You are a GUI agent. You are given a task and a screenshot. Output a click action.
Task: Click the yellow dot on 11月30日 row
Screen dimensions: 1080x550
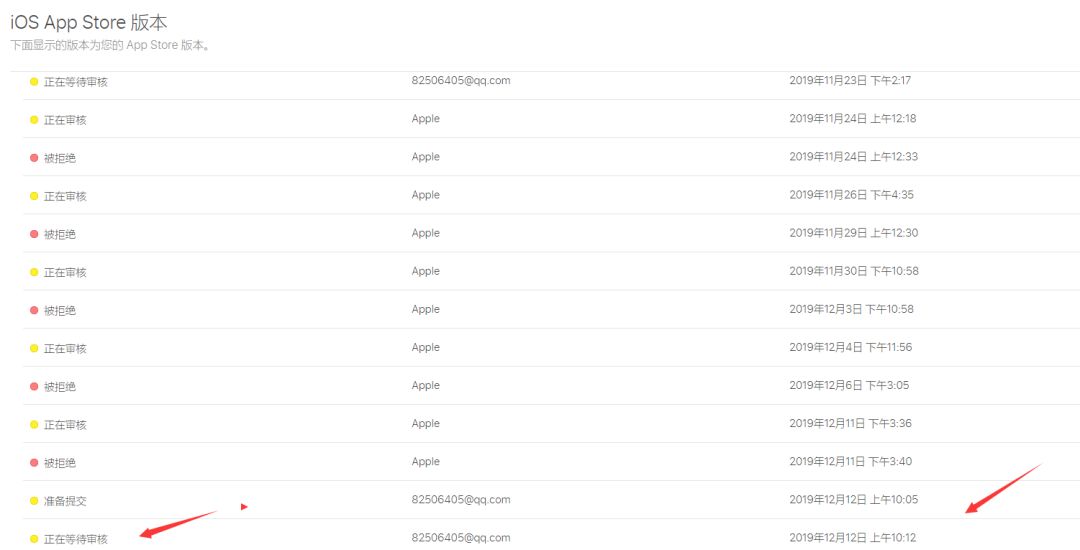pos(34,272)
